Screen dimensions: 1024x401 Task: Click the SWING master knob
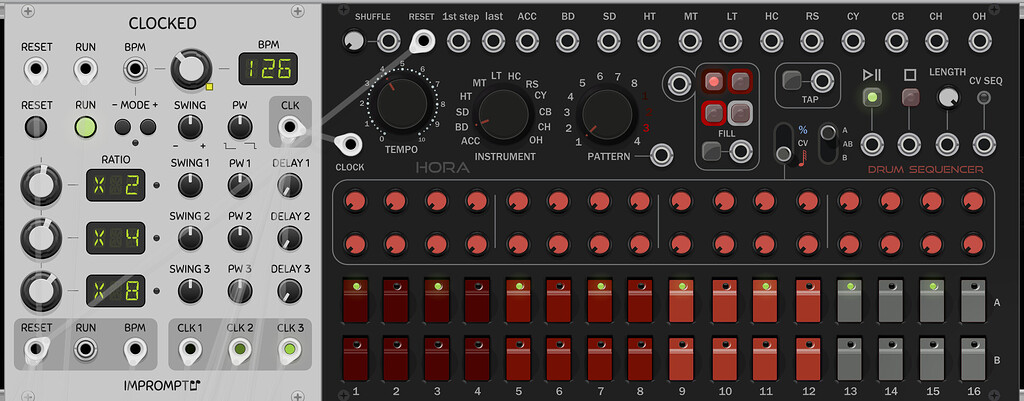coord(190,127)
